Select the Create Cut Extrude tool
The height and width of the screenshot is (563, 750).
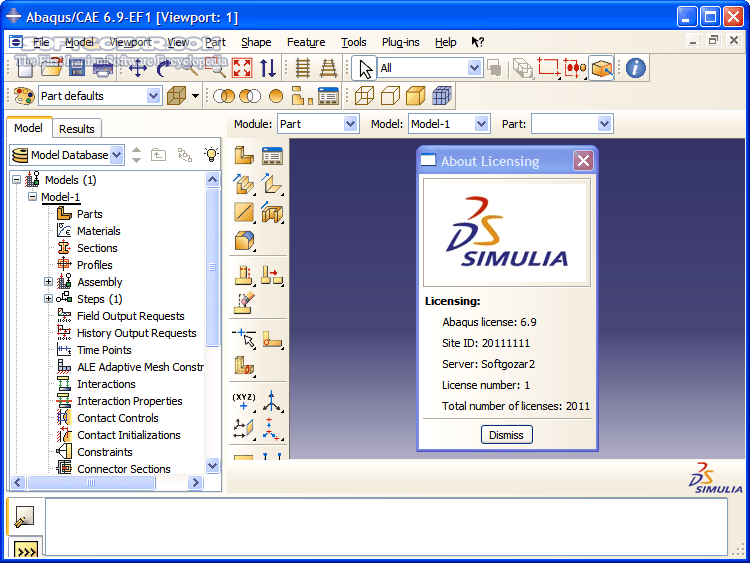(x=273, y=212)
